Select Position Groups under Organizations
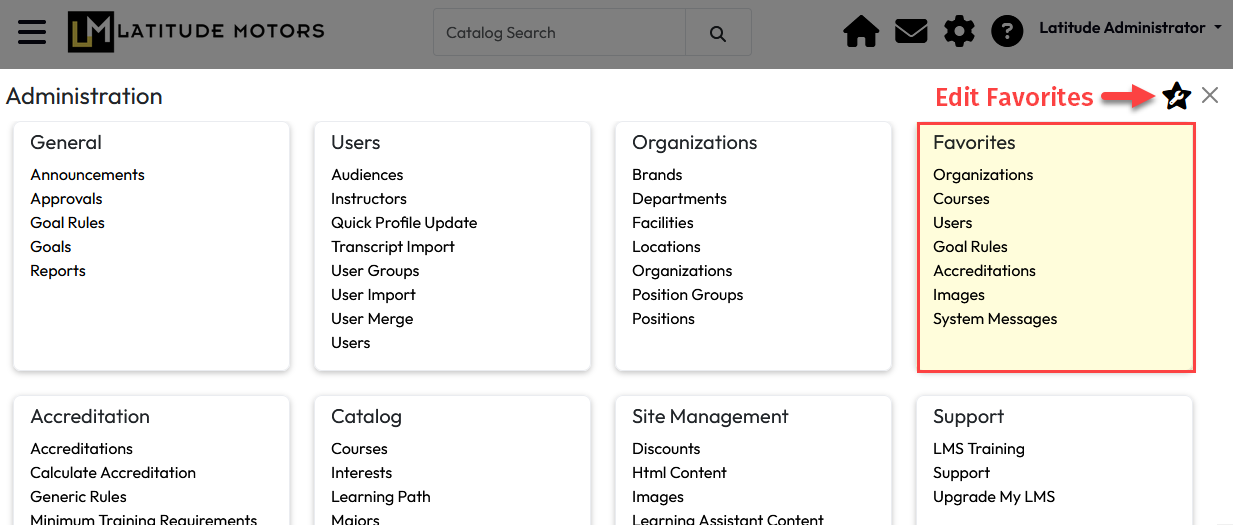 (687, 295)
